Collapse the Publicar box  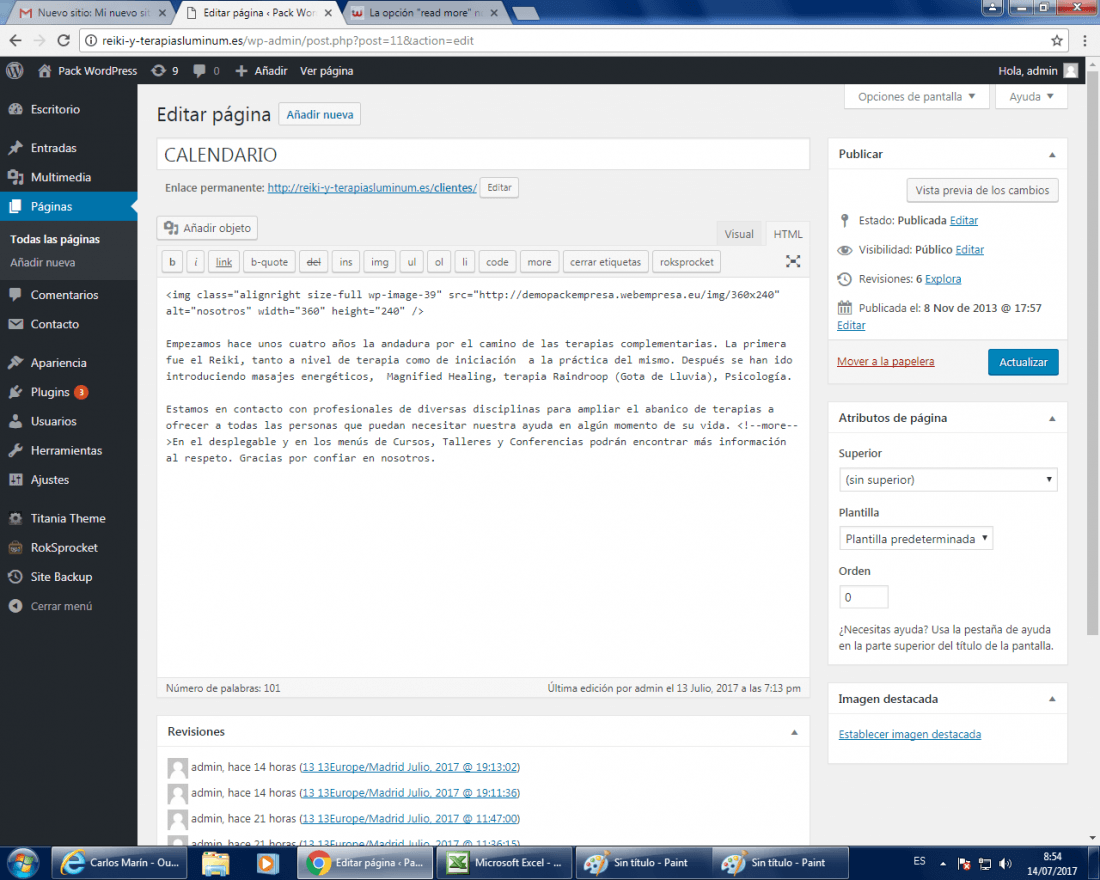1052,154
